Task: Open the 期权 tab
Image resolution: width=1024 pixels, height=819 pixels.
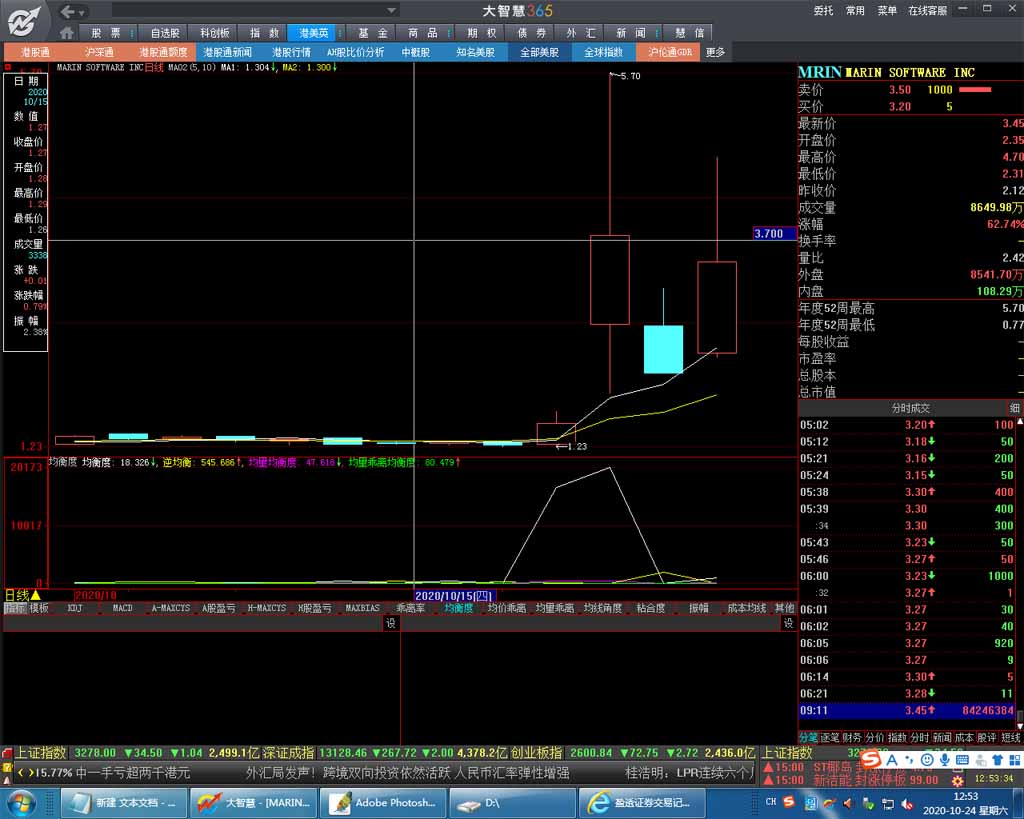Action: click(x=481, y=33)
